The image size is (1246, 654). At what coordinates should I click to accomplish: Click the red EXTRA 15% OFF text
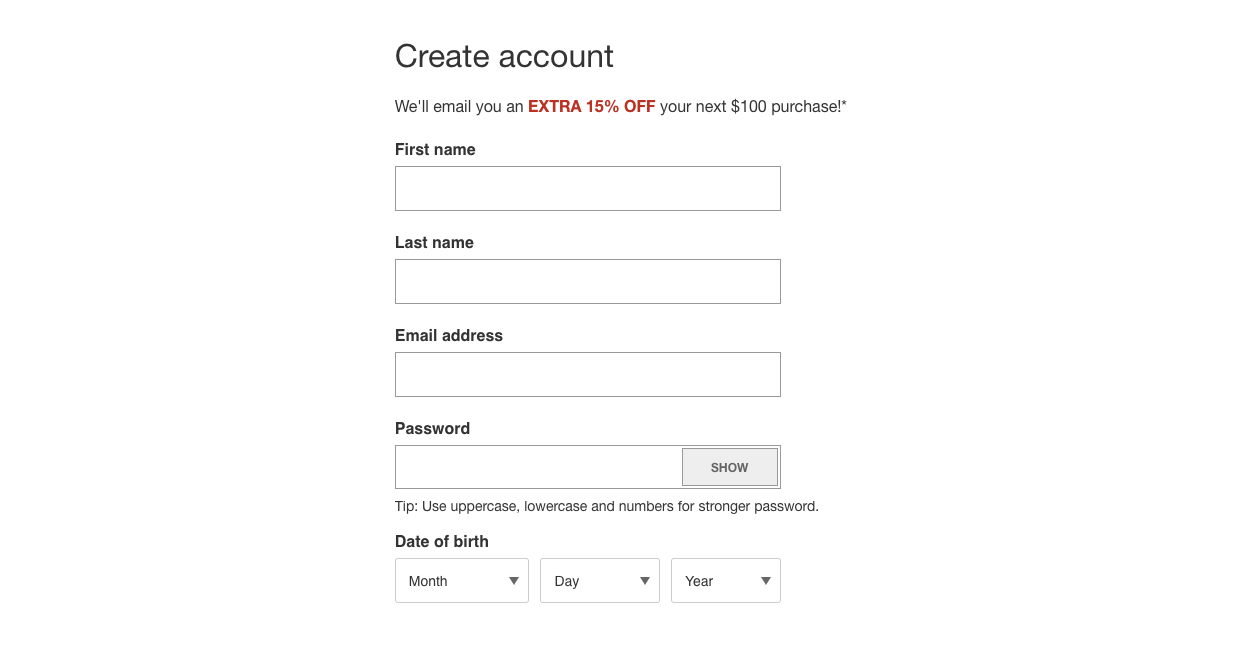pos(592,106)
